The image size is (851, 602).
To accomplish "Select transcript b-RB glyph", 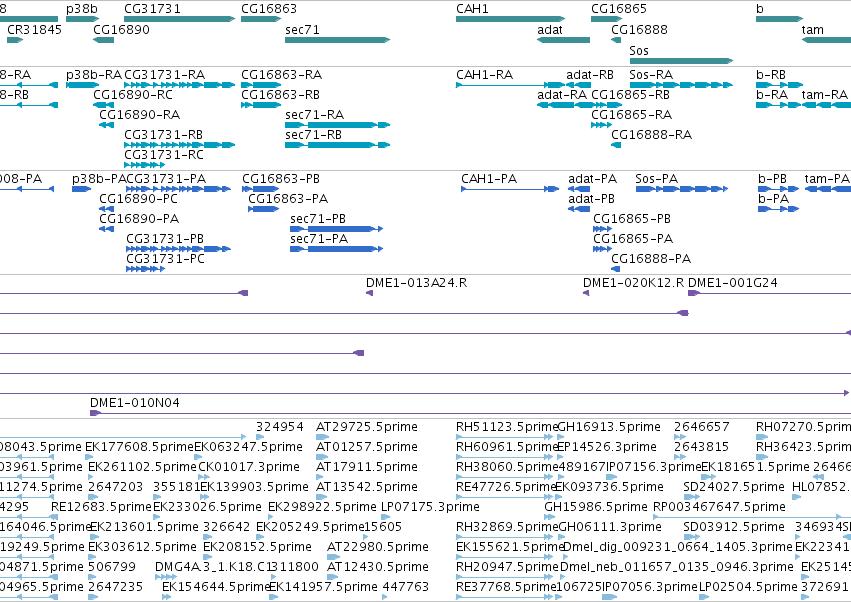I will click(x=779, y=85).
